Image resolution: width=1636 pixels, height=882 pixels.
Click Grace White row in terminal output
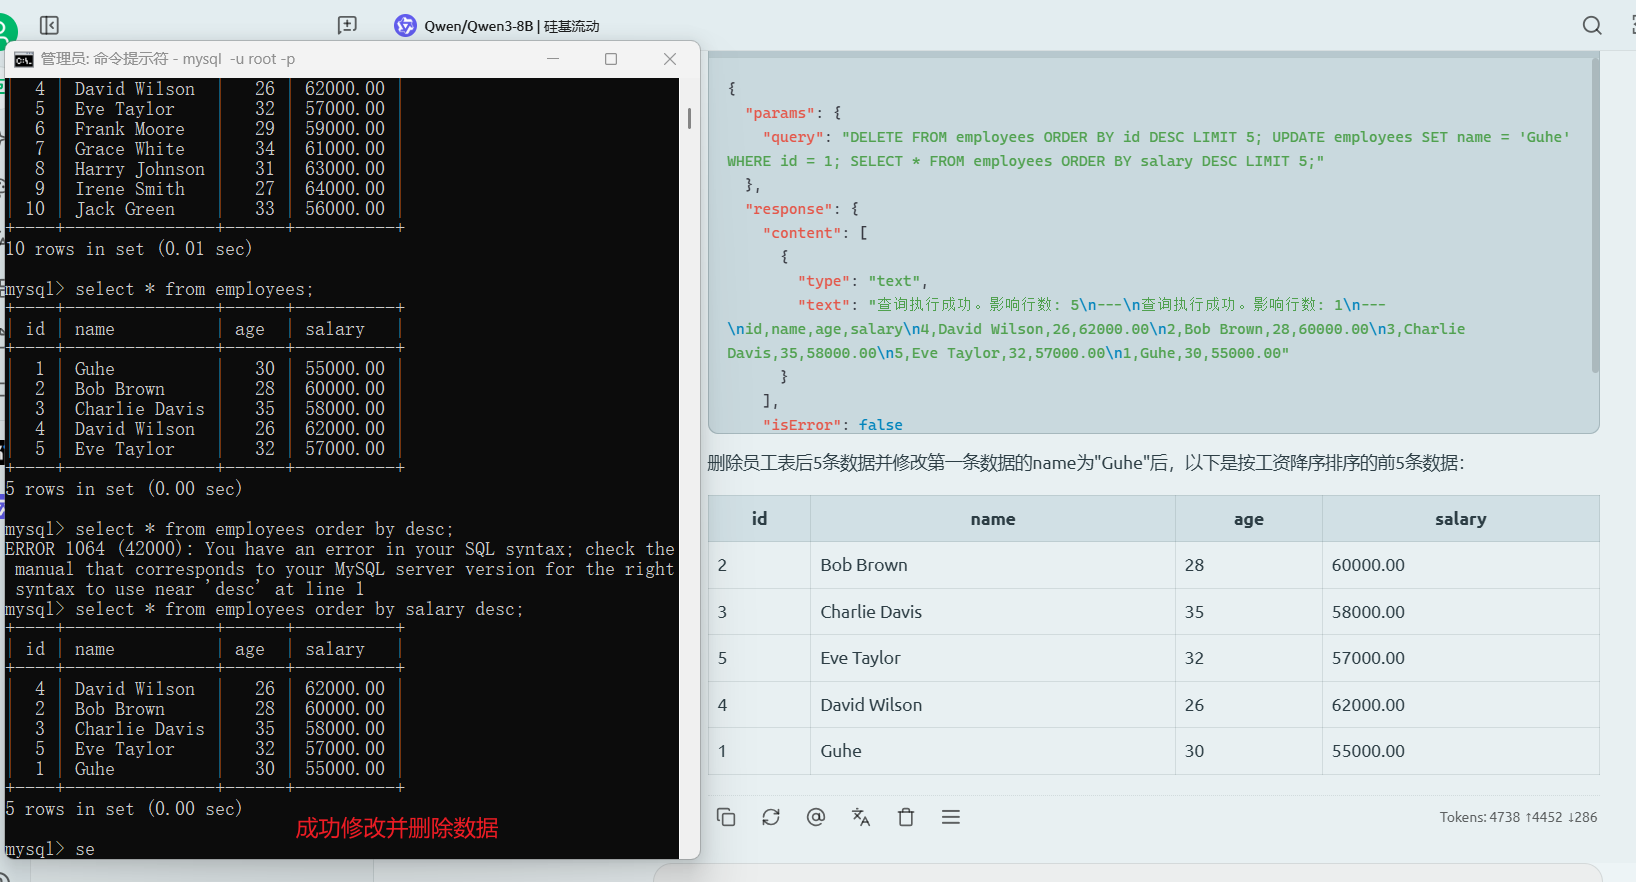point(205,149)
